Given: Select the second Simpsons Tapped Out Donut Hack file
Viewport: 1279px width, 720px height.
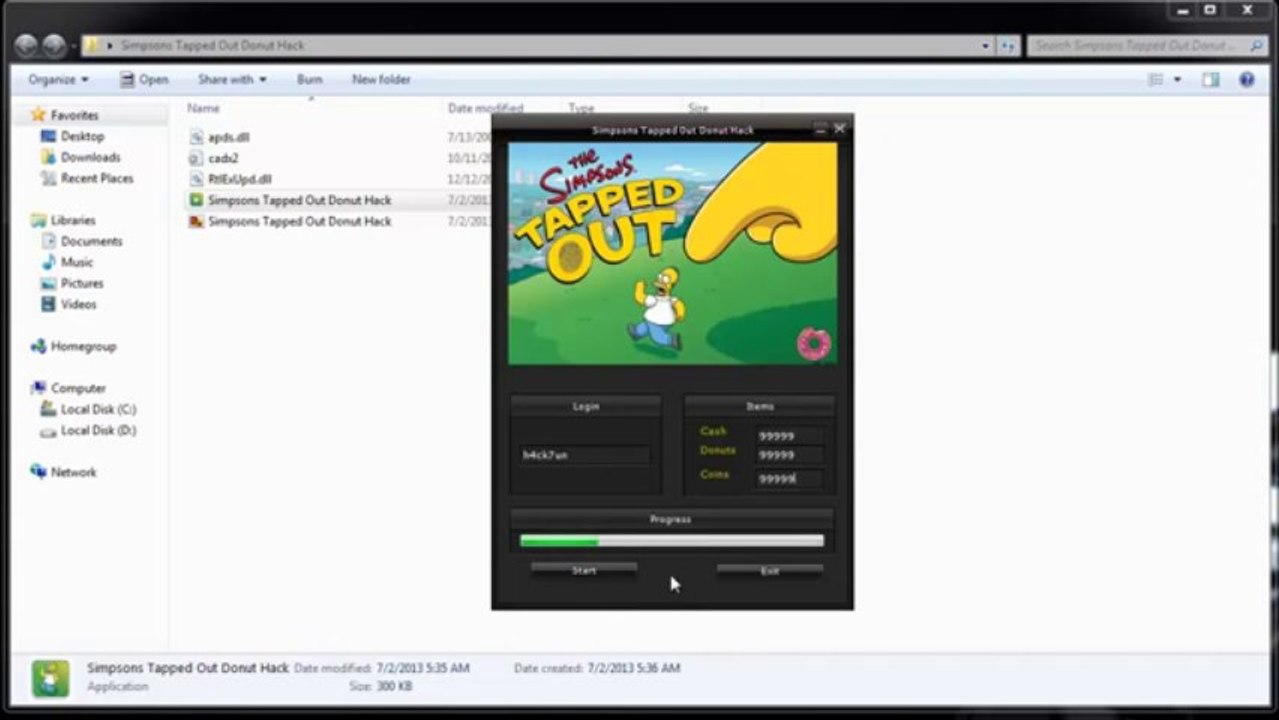Looking at the screenshot, I should click(299, 221).
